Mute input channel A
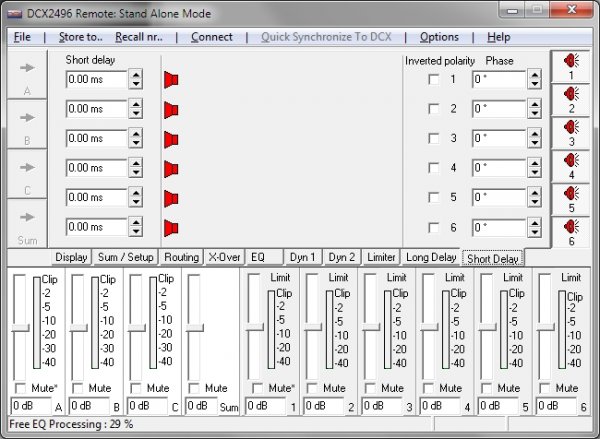The width and height of the screenshot is (600, 439). click(20, 388)
